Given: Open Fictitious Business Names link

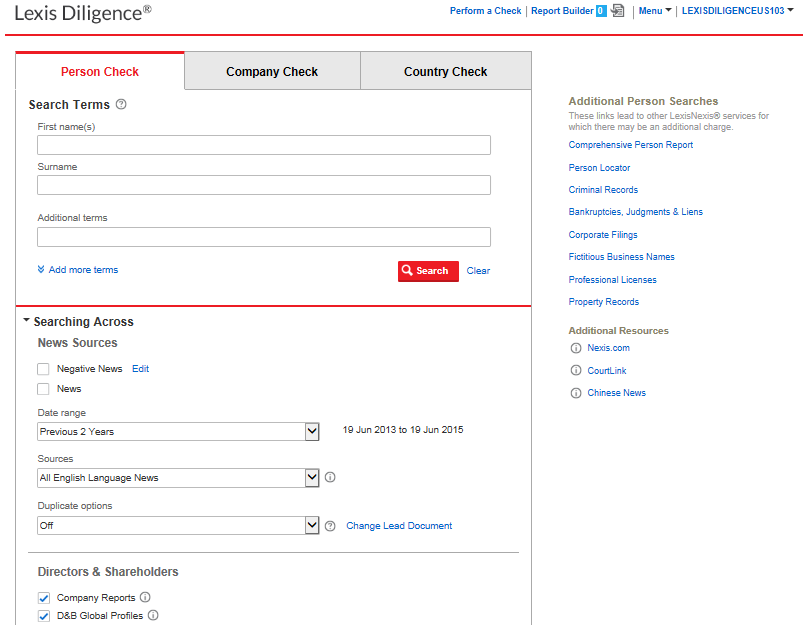Looking at the screenshot, I should [x=621, y=257].
